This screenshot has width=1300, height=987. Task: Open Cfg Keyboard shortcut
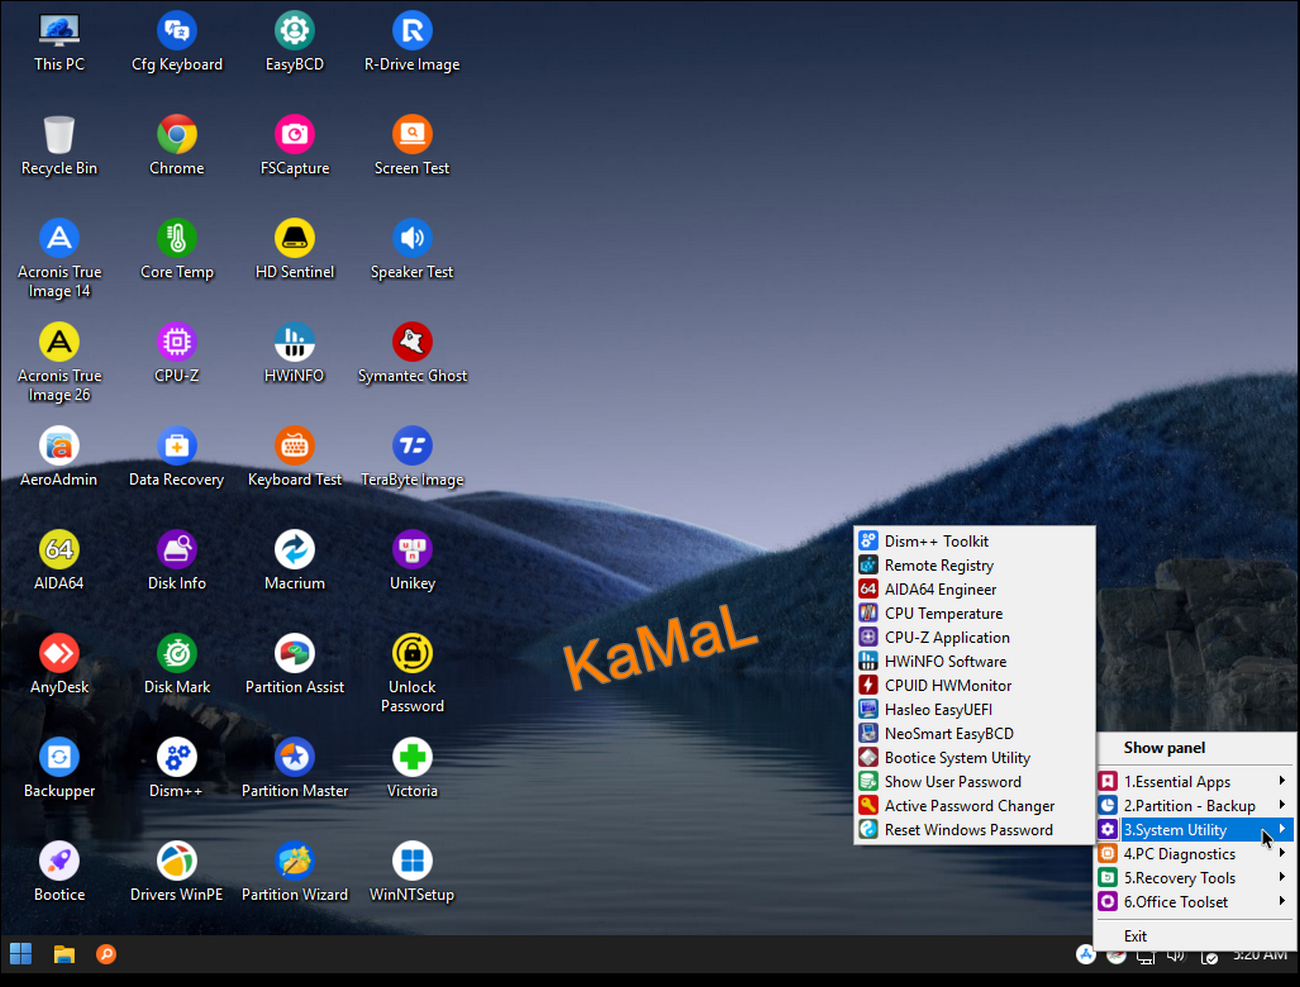(177, 43)
